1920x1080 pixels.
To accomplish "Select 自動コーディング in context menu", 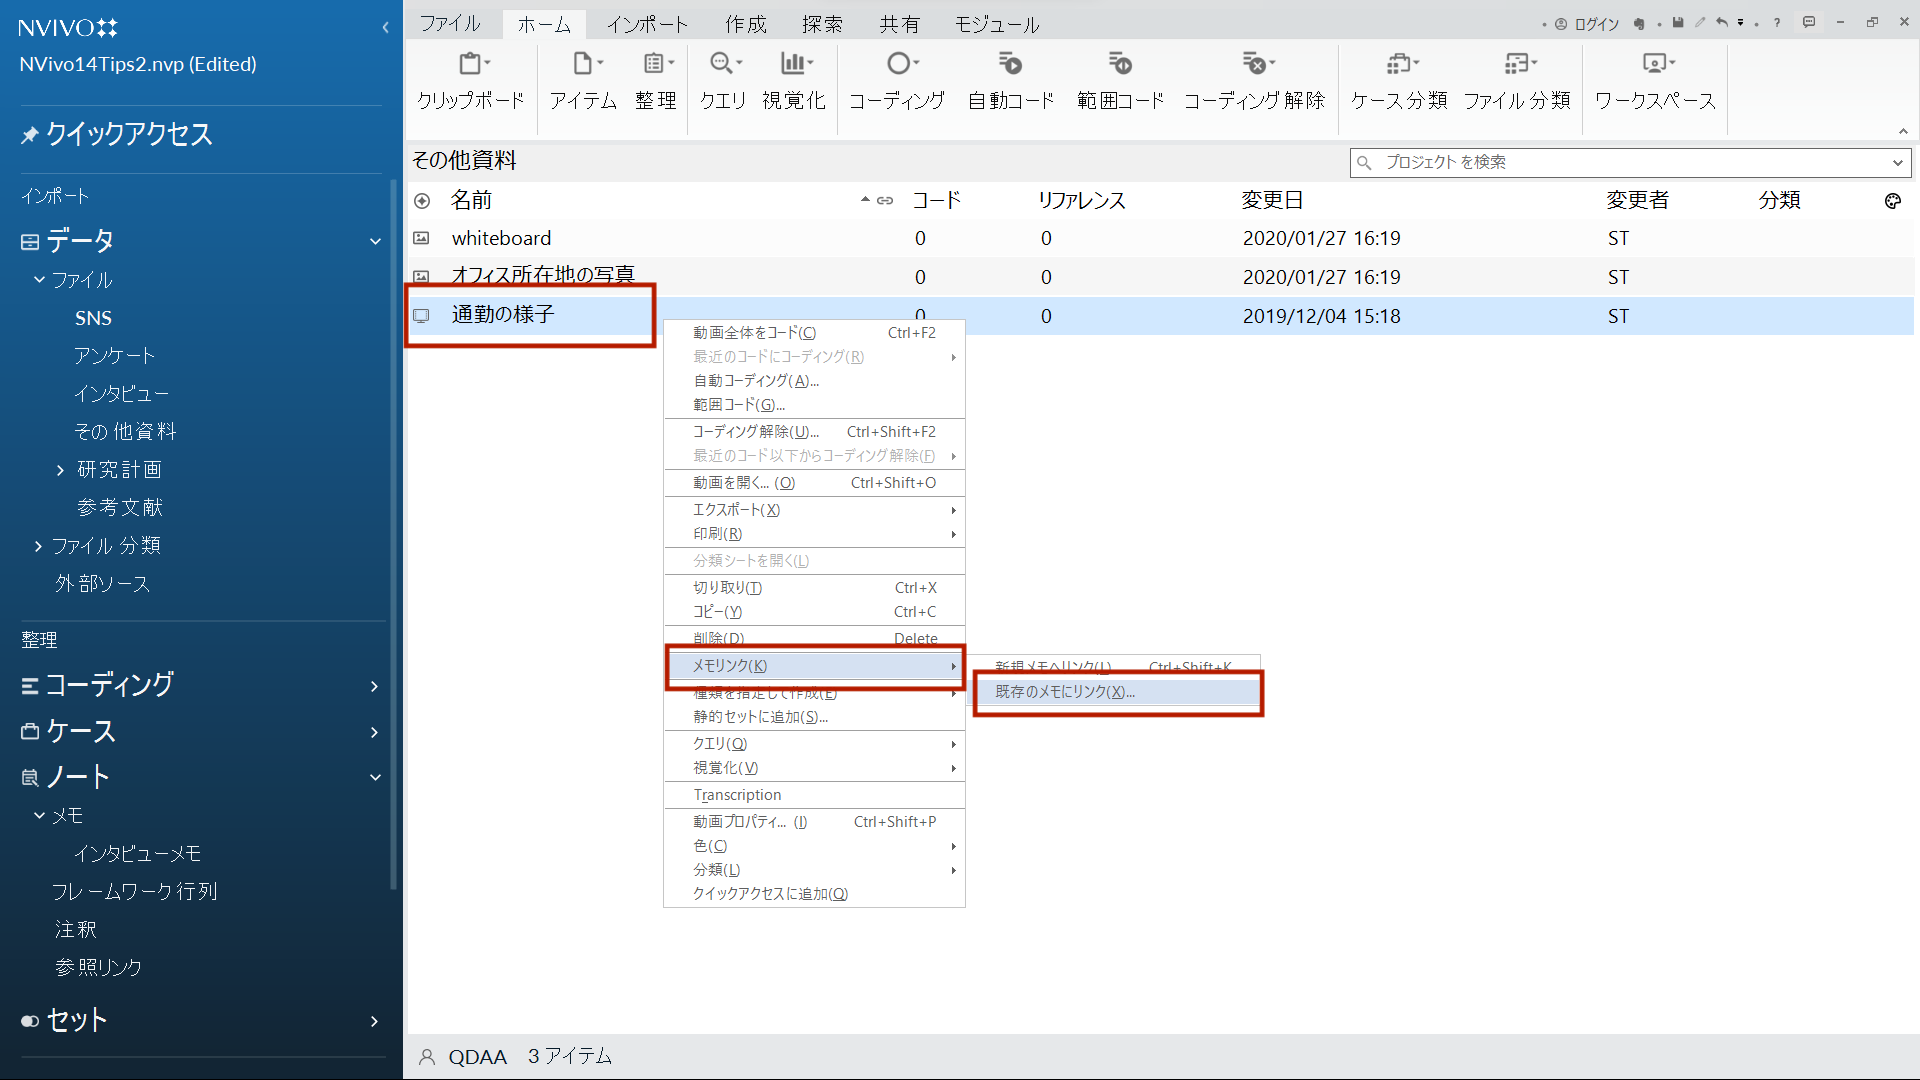I will coord(756,381).
